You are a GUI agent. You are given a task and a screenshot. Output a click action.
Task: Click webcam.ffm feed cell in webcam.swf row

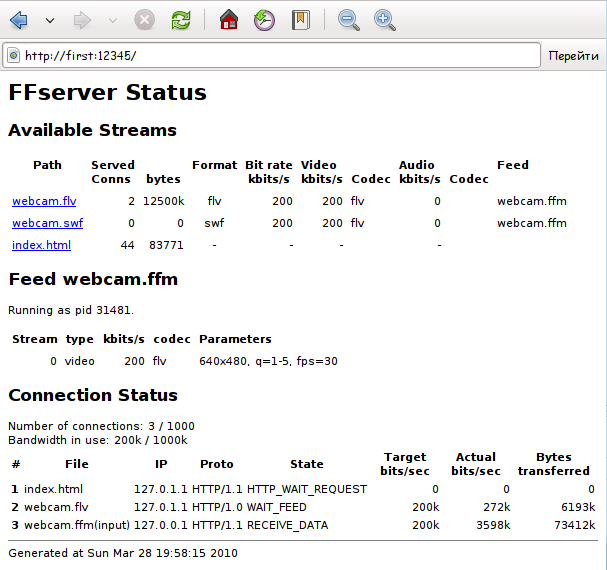pos(532,223)
